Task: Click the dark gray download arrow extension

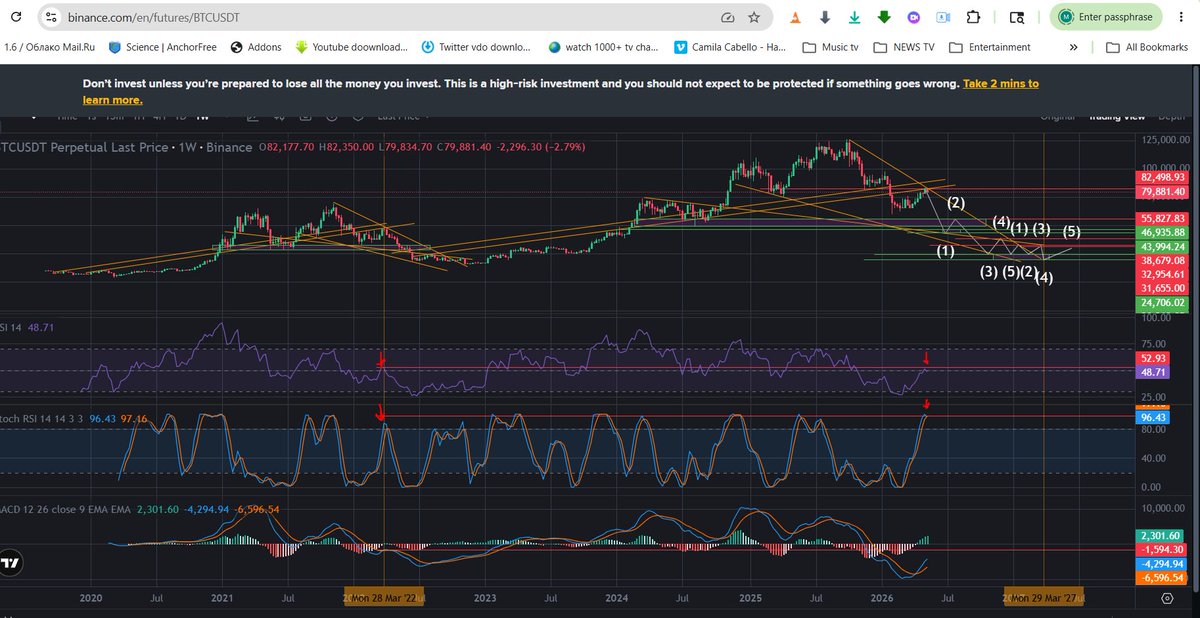Action: (825, 18)
